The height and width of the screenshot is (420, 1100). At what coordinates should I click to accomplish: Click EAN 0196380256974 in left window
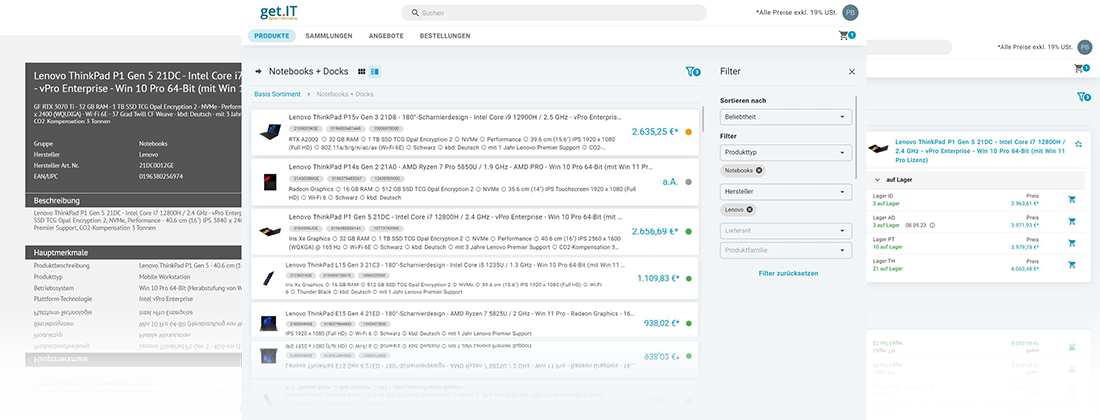pos(161,176)
